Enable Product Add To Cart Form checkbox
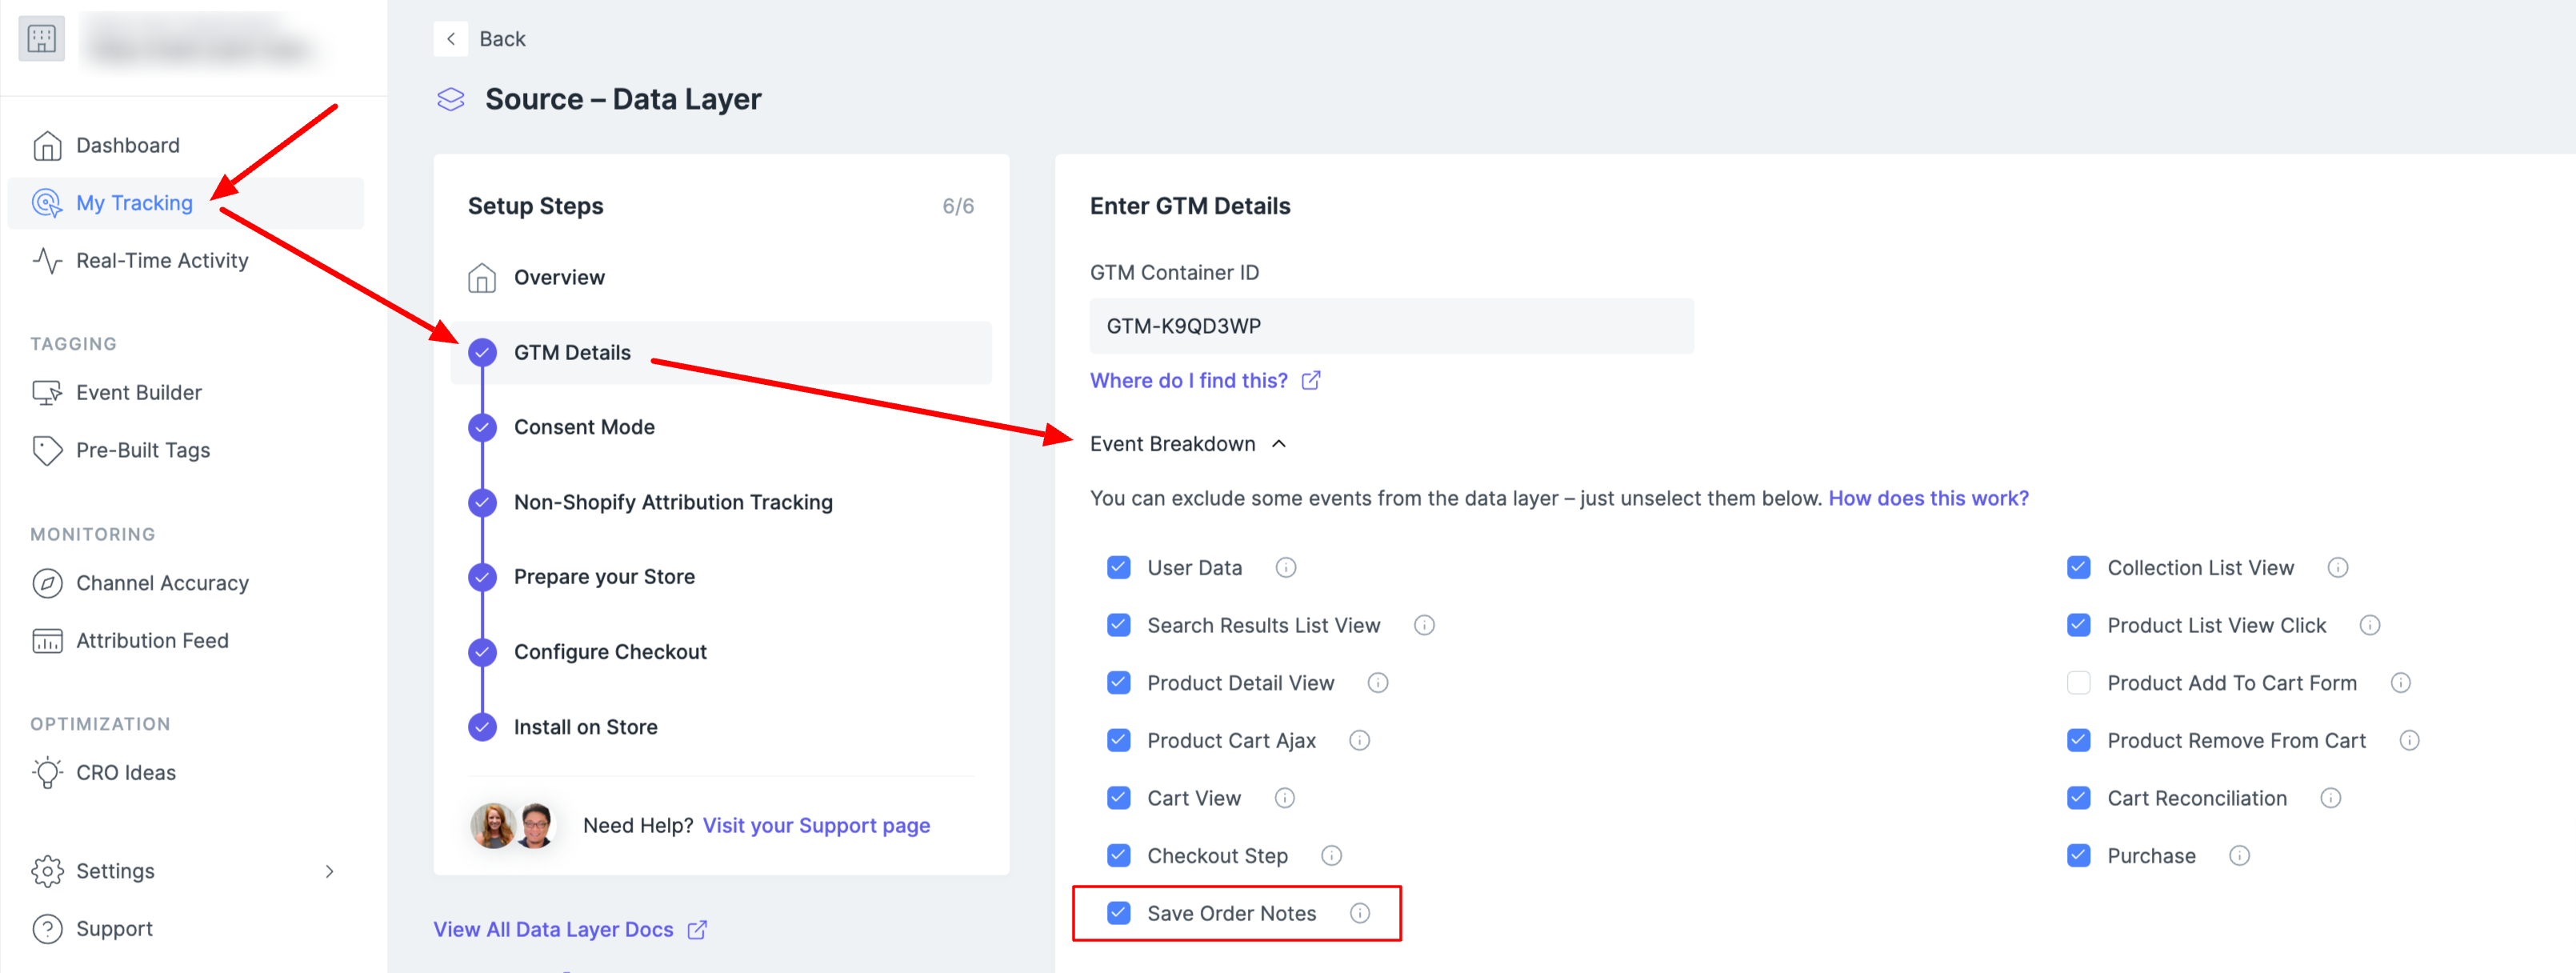2576x973 pixels. click(x=2078, y=683)
